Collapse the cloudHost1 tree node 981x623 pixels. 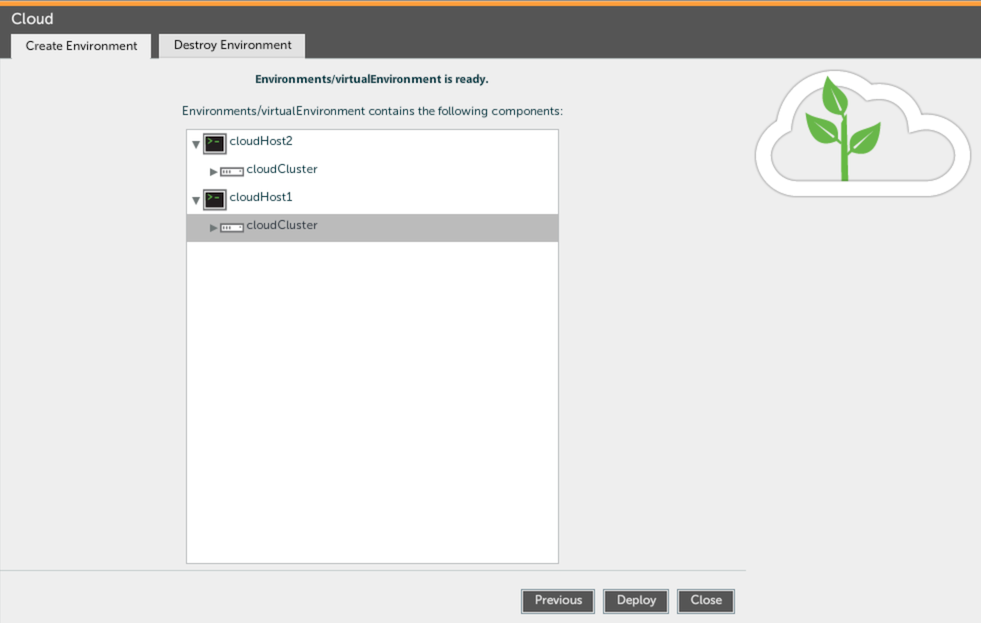pyautogui.click(x=196, y=200)
